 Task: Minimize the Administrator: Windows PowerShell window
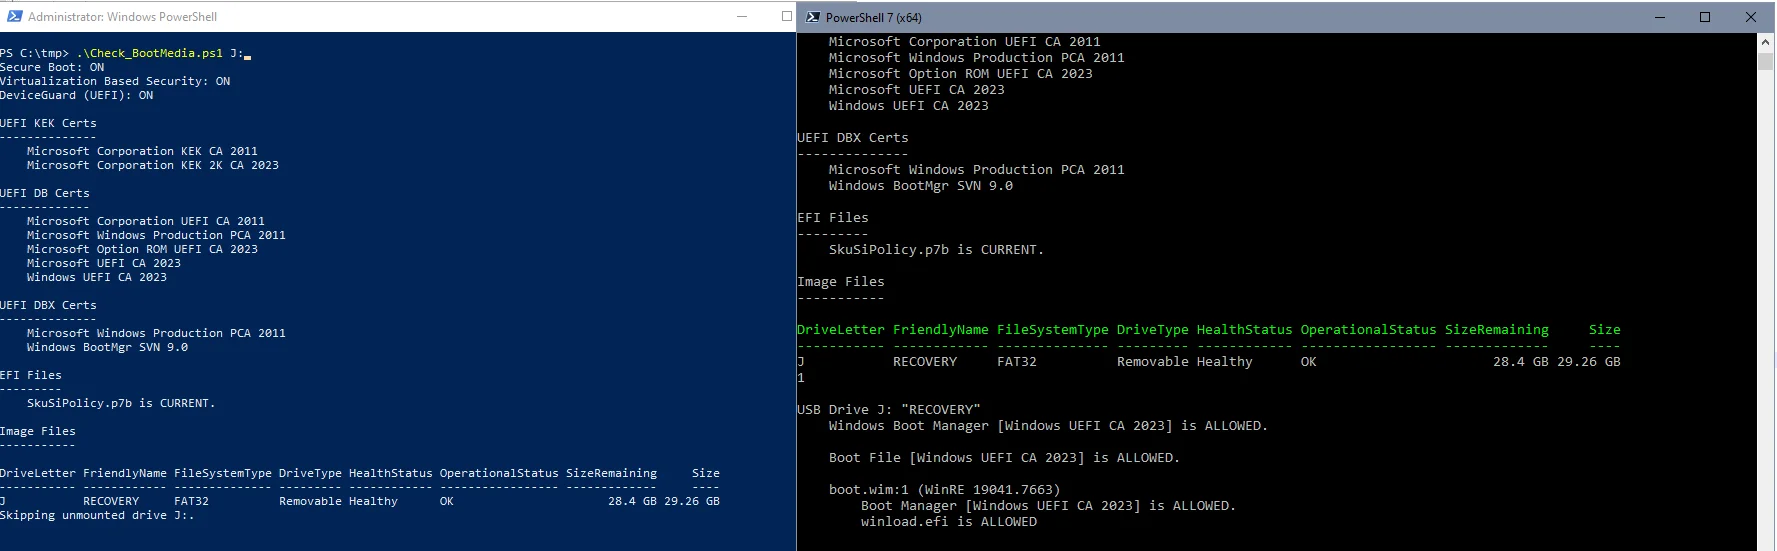click(x=742, y=16)
